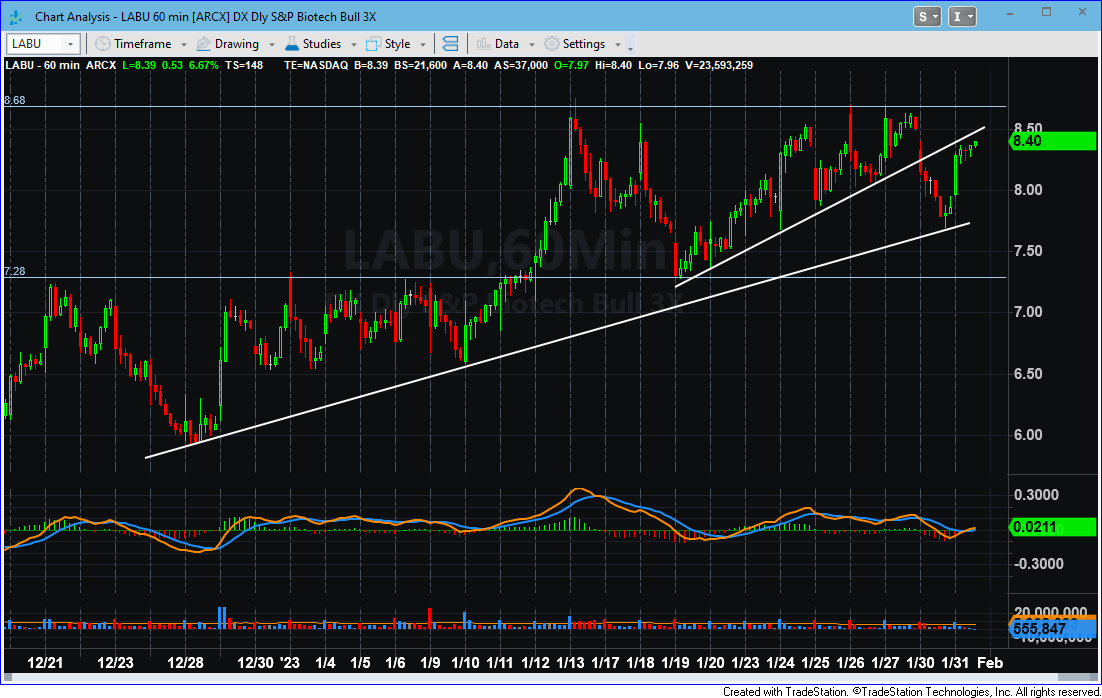Click the V=23,593,259 volume text

719,65
